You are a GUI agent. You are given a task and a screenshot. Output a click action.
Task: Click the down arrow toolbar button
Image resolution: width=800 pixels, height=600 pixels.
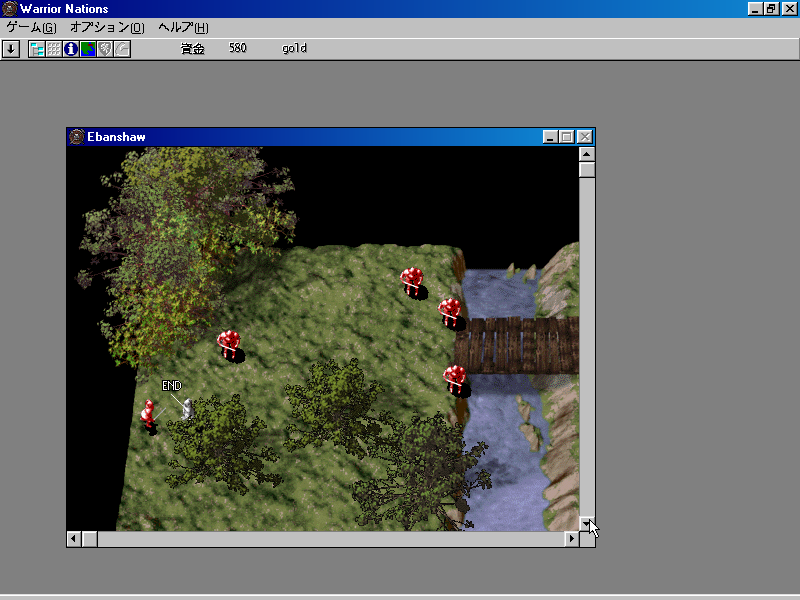11,49
